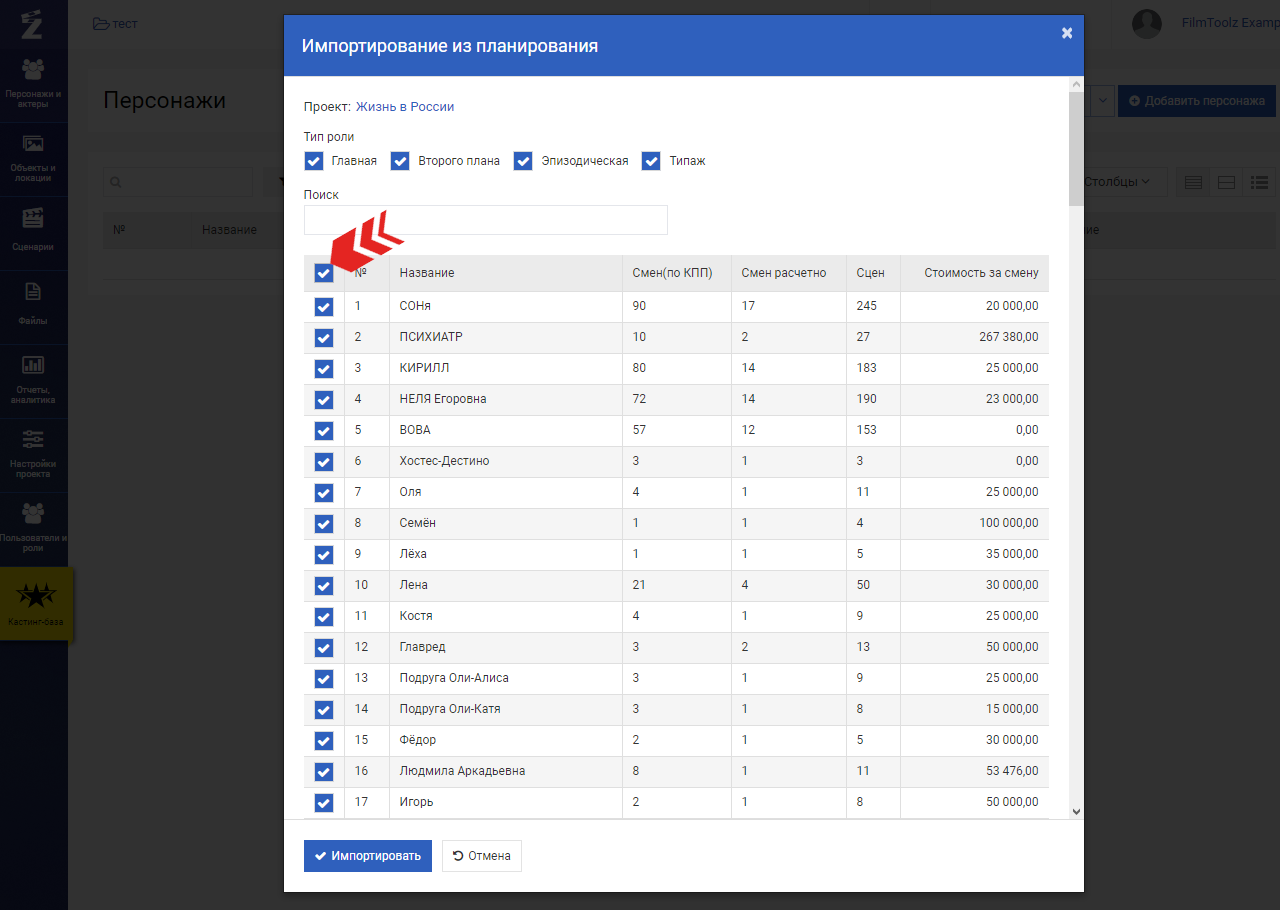Select the Костя name cell

point(506,616)
